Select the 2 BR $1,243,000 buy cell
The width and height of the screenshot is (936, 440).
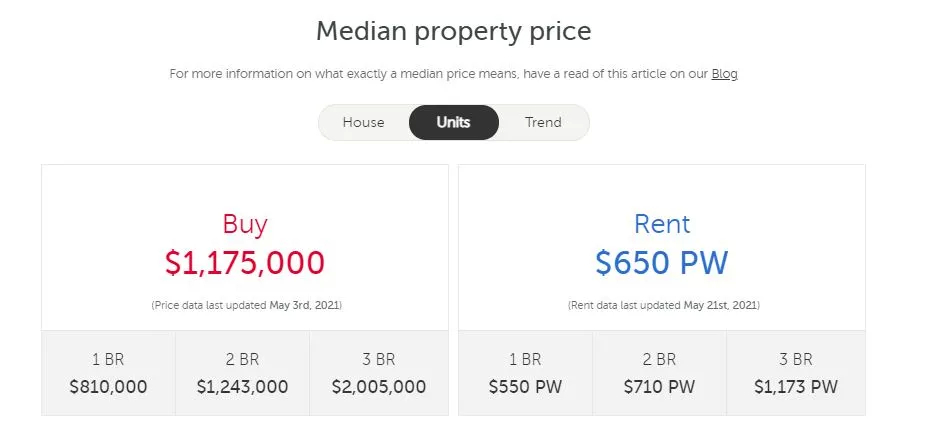tap(242, 373)
